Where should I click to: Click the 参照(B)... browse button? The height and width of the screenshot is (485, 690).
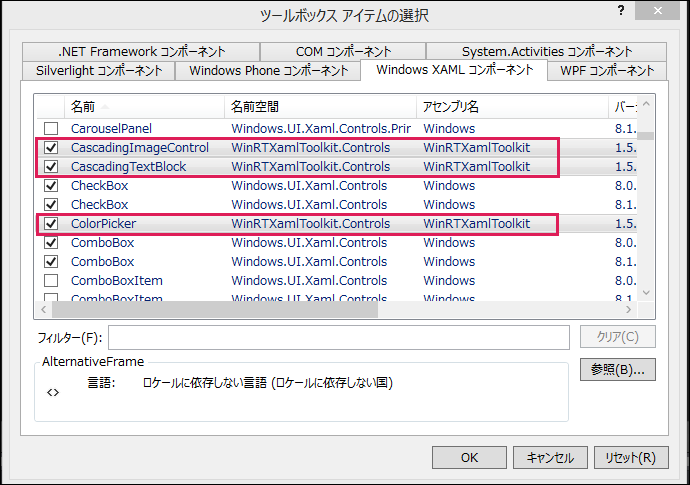(x=617, y=369)
